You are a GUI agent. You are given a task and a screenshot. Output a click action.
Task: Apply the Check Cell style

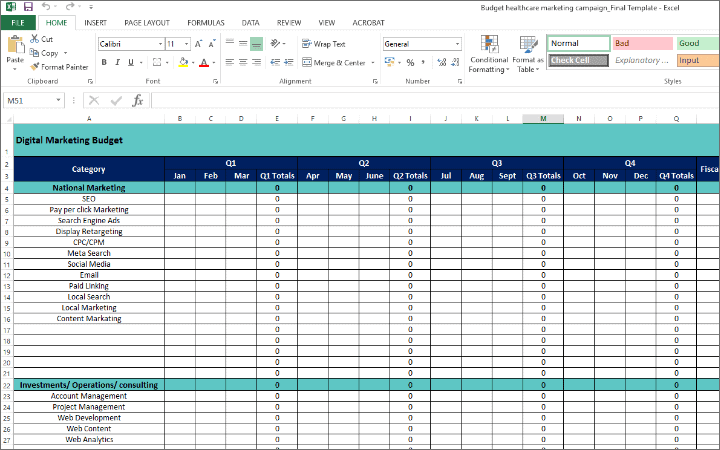(x=578, y=61)
